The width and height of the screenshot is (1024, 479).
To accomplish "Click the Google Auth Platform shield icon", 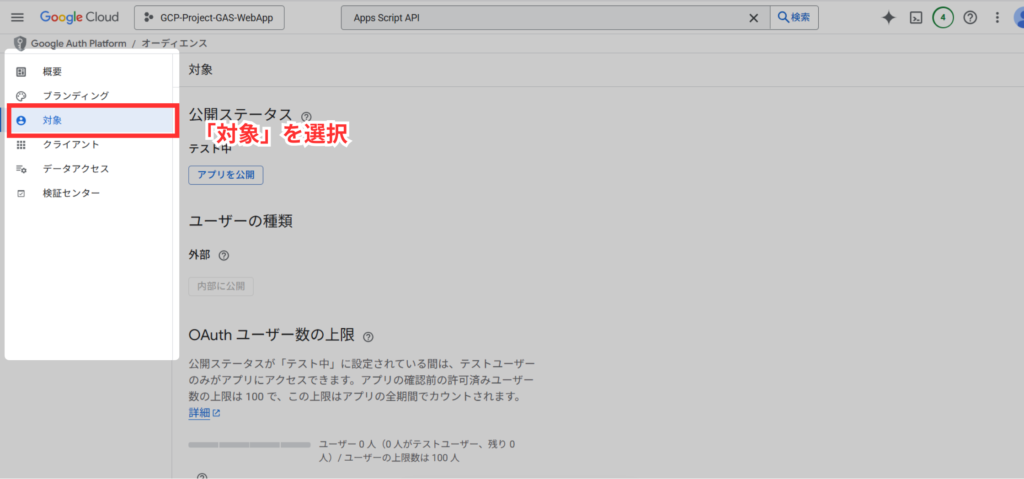I will coord(20,44).
